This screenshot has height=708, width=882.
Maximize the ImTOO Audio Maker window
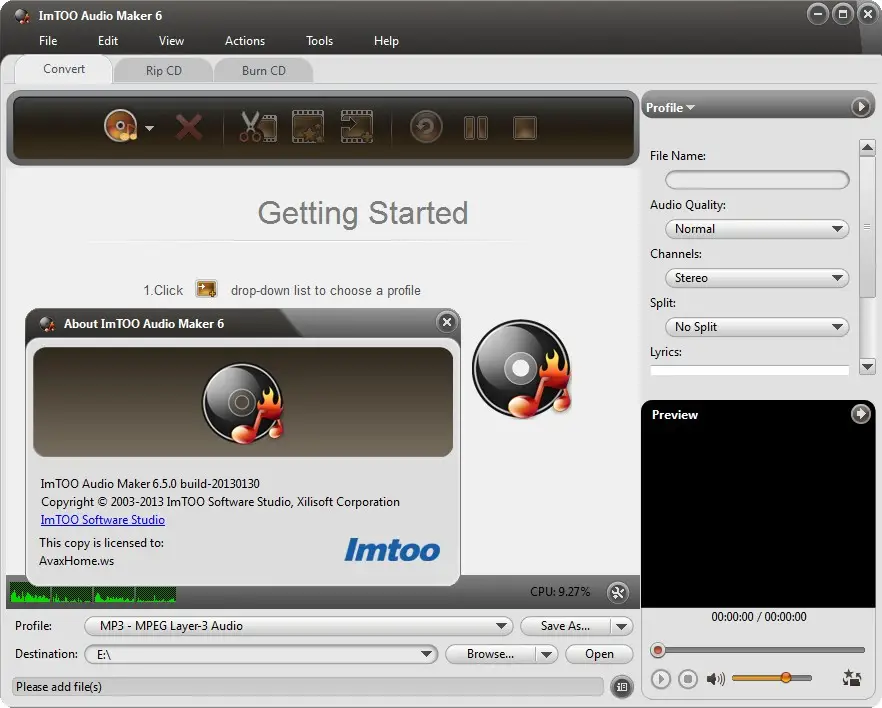click(843, 14)
